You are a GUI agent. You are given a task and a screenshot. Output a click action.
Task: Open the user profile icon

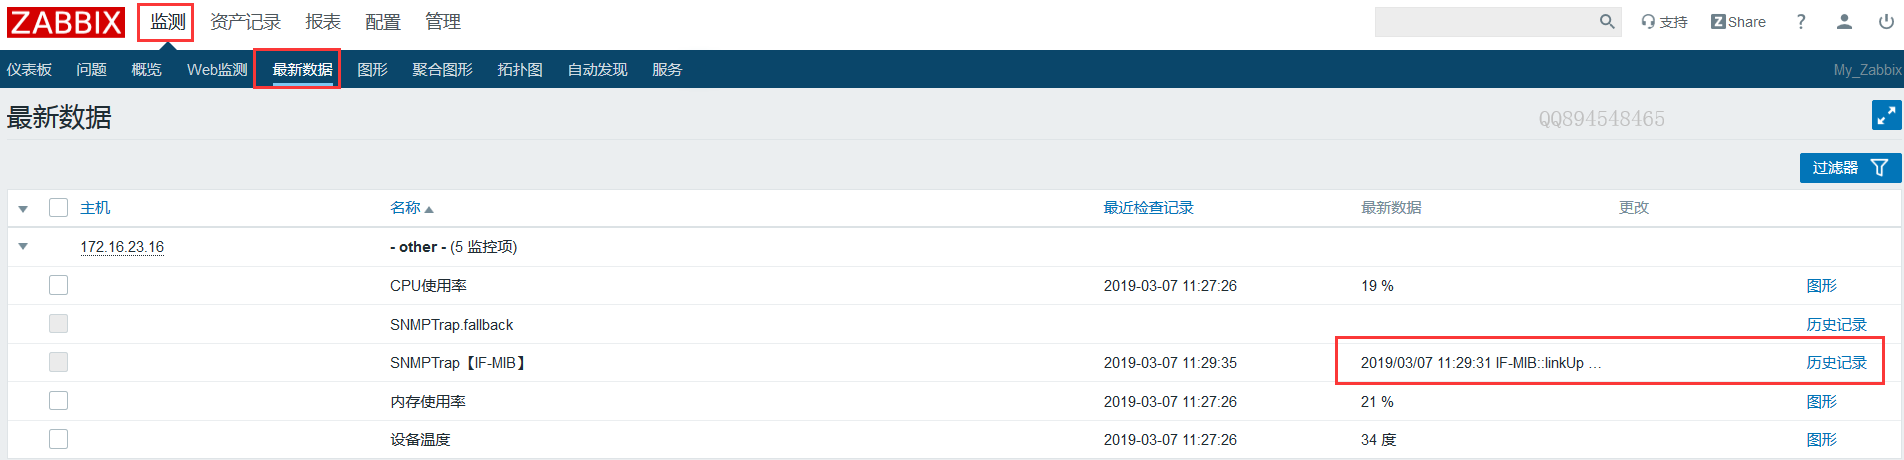pos(1844,22)
